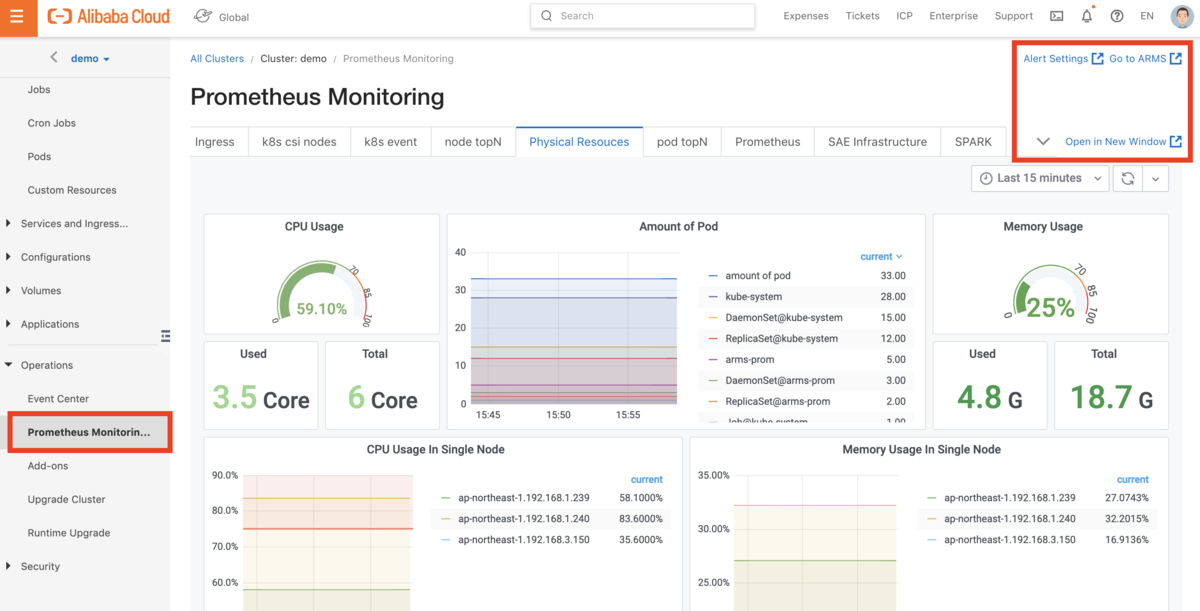1200x611 pixels.
Task: Expand the Applications section
Action: click(49, 324)
